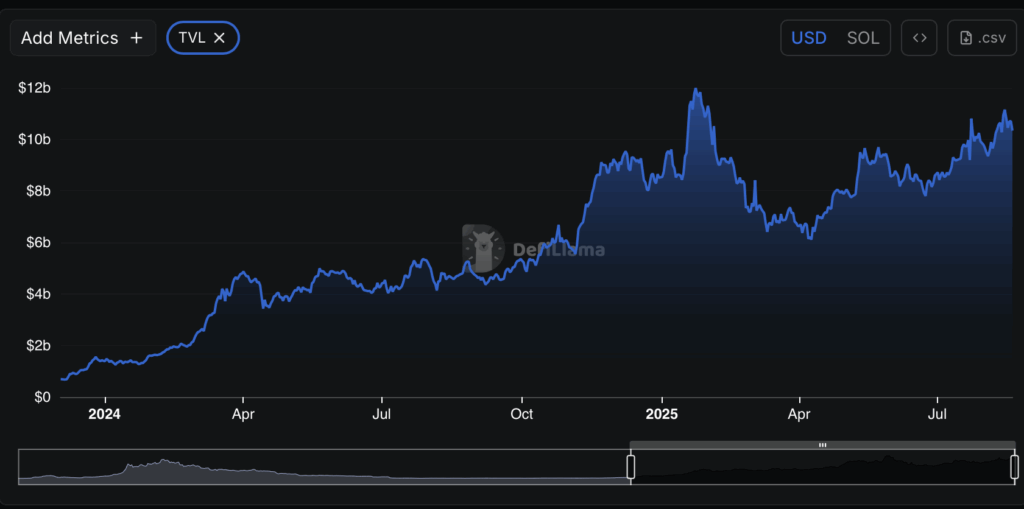Click the TVL metric chip
This screenshot has width=1024, height=509.
[203, 38]
